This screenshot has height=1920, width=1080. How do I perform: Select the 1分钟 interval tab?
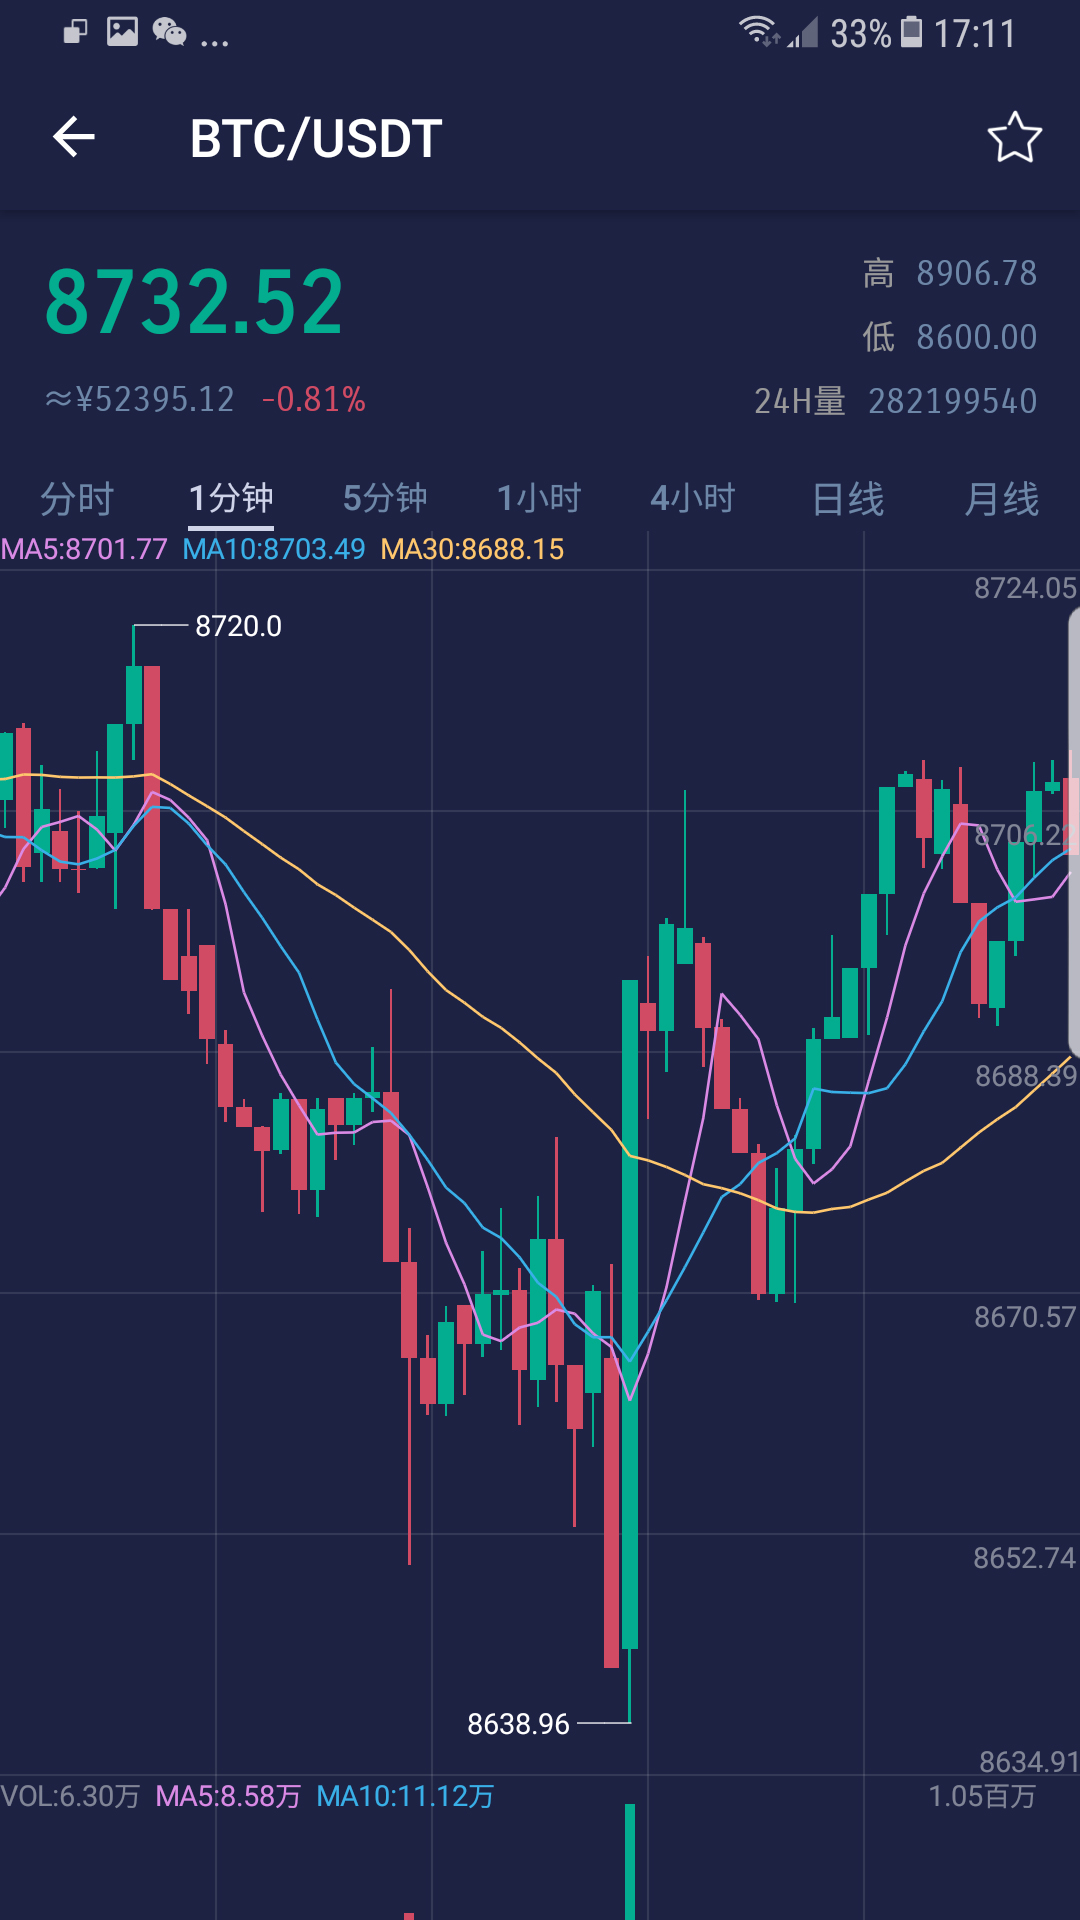pyautogui.click(x=231, y=498)
